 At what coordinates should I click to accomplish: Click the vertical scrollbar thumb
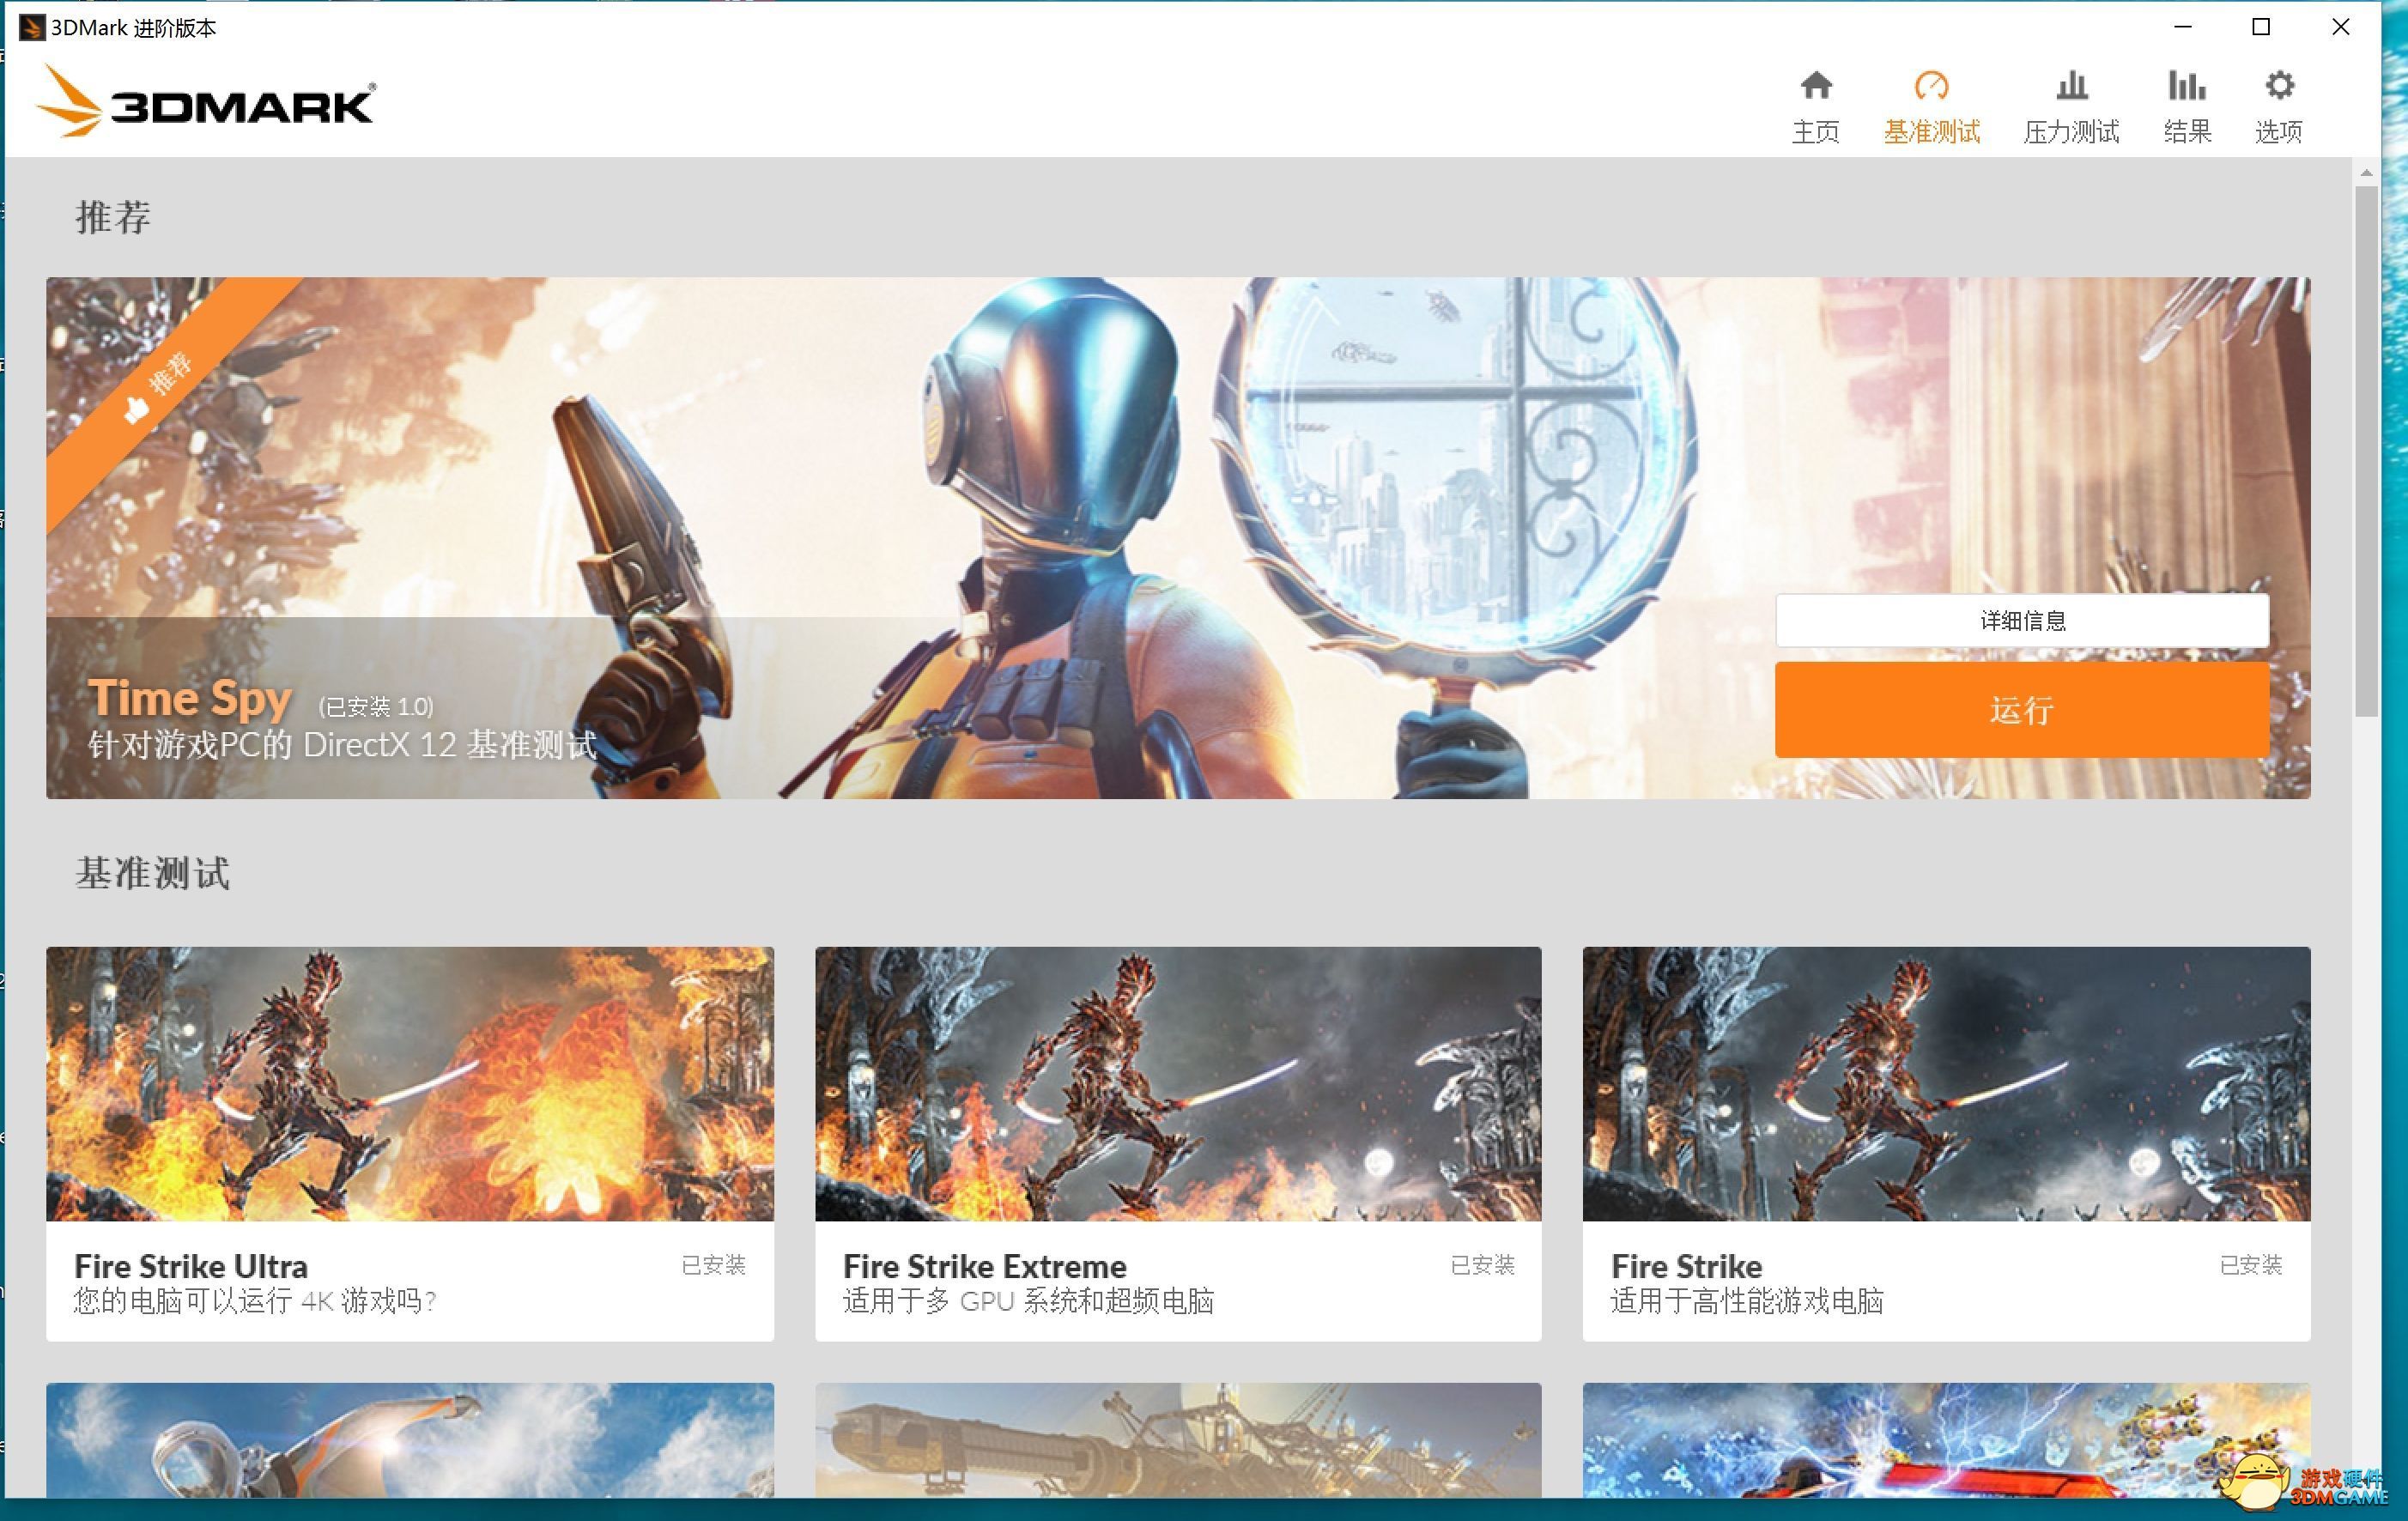2366,450
